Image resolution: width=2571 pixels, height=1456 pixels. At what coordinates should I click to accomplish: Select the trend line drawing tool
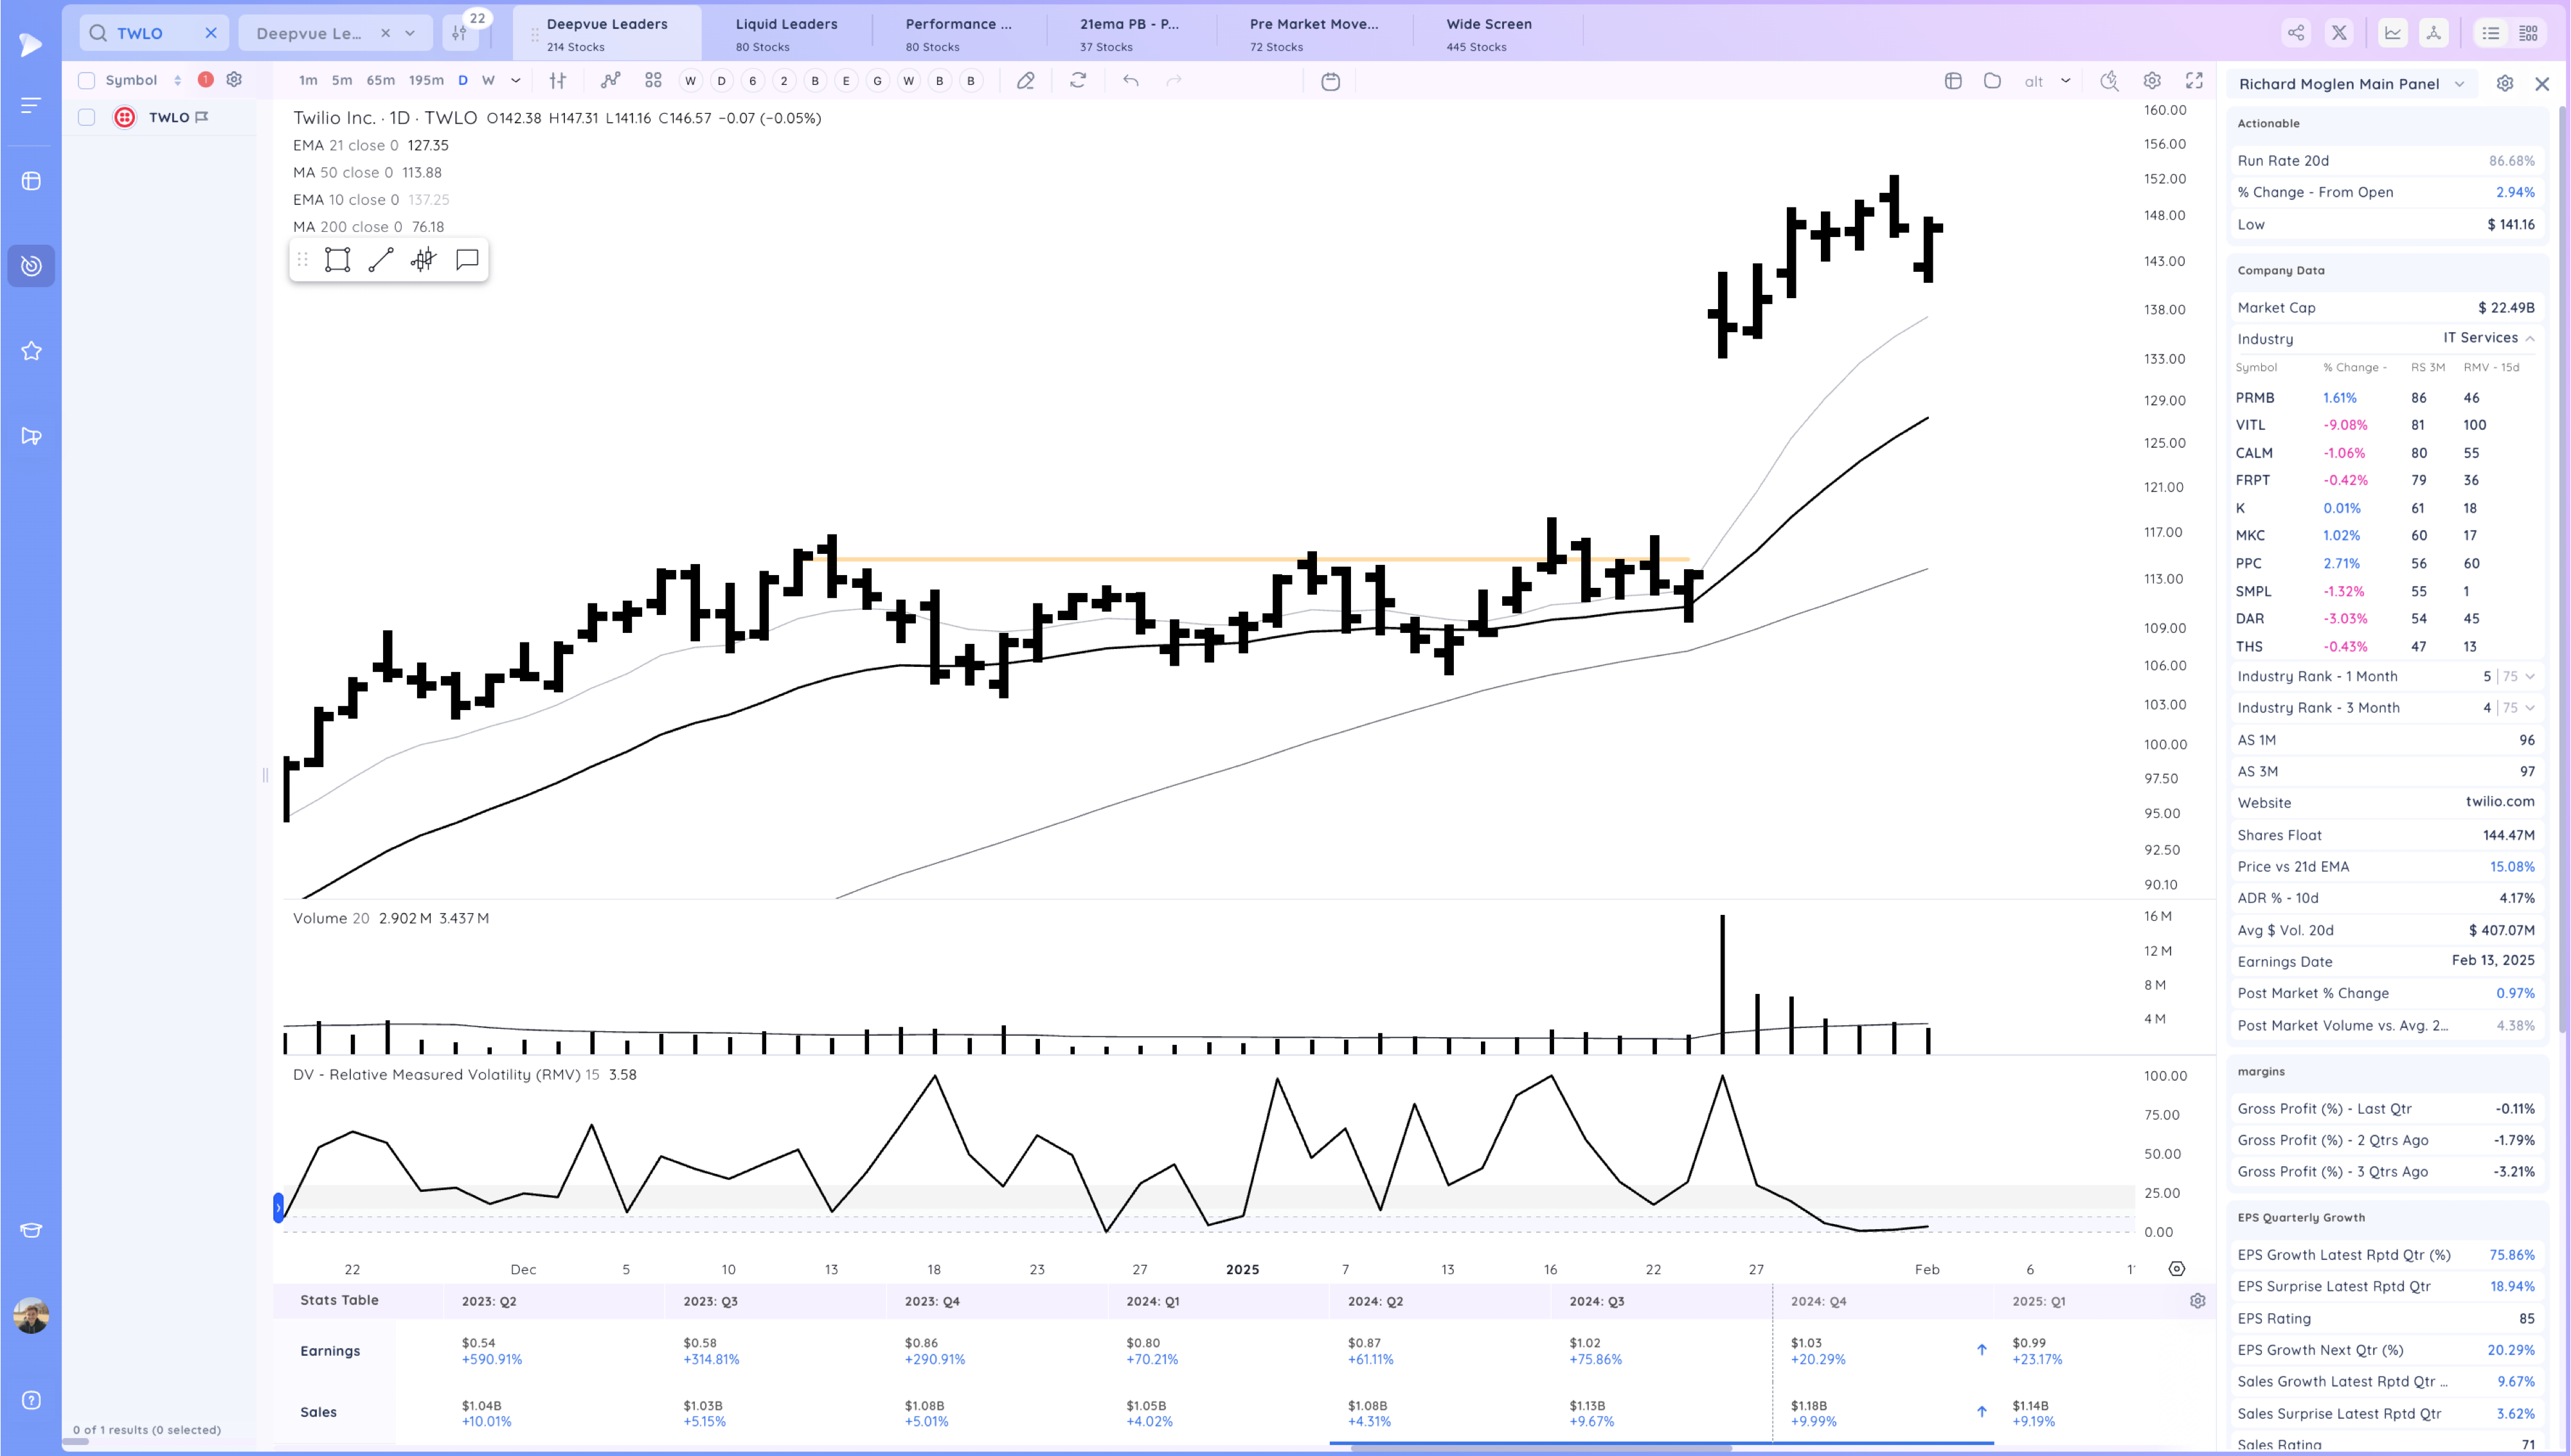point(380,260)
